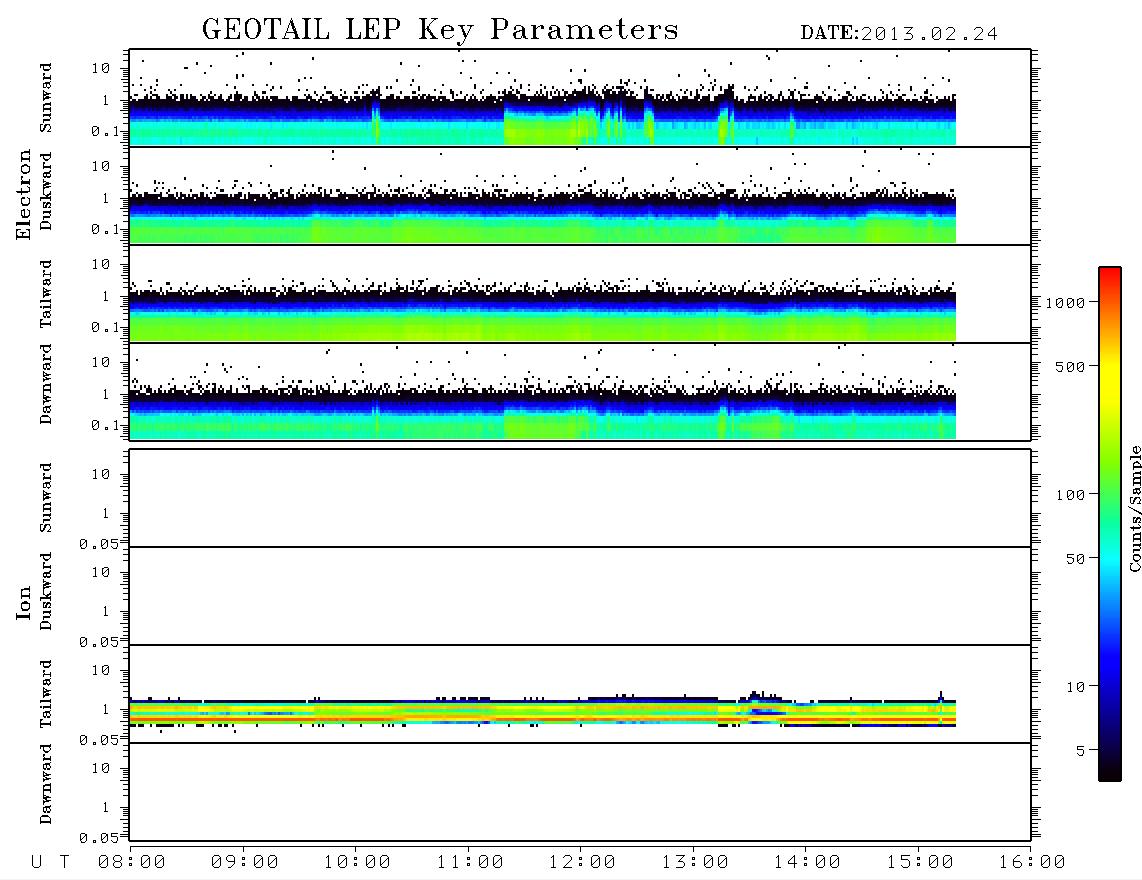Click the empty Ion Sunward plot panel

pos(580,498)
